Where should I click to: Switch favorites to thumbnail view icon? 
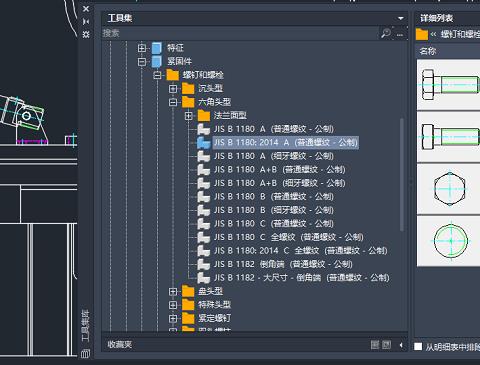pos(387,345)
